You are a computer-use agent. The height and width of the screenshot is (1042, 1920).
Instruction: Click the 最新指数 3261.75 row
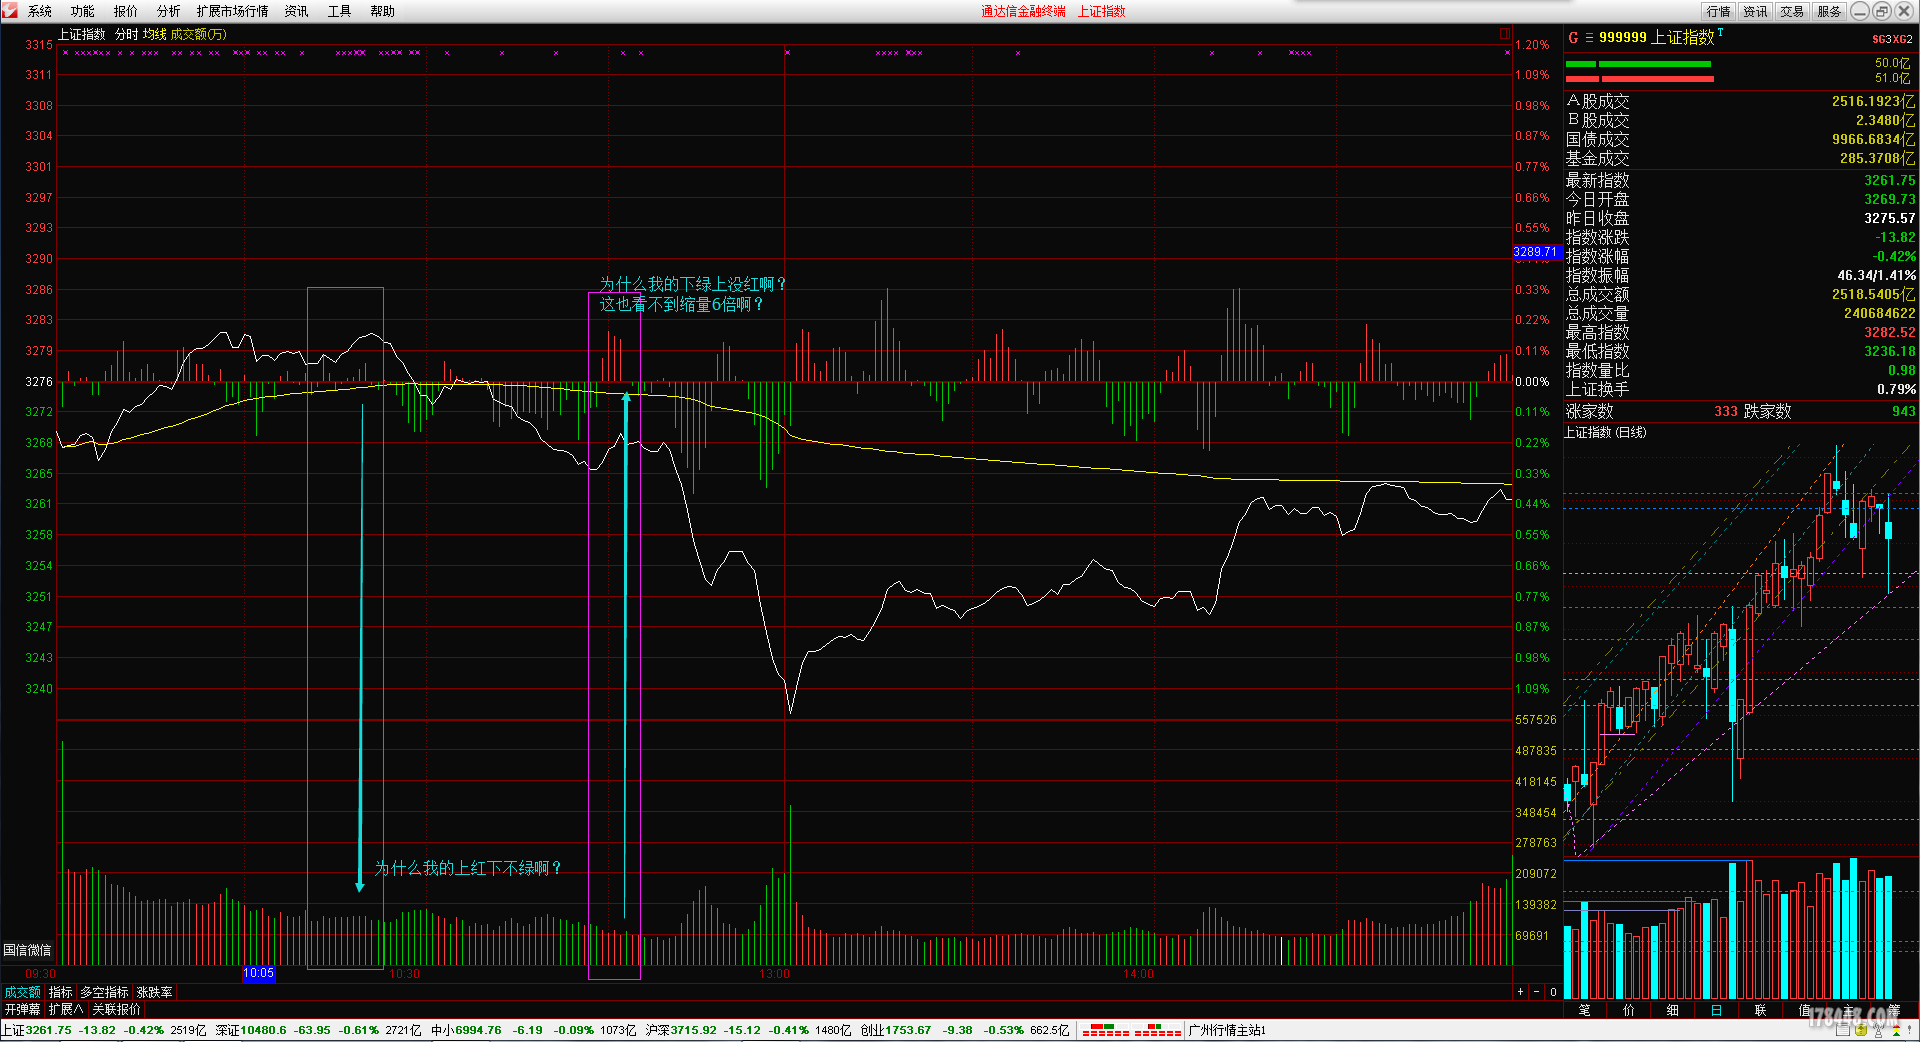click(1741, 180)
